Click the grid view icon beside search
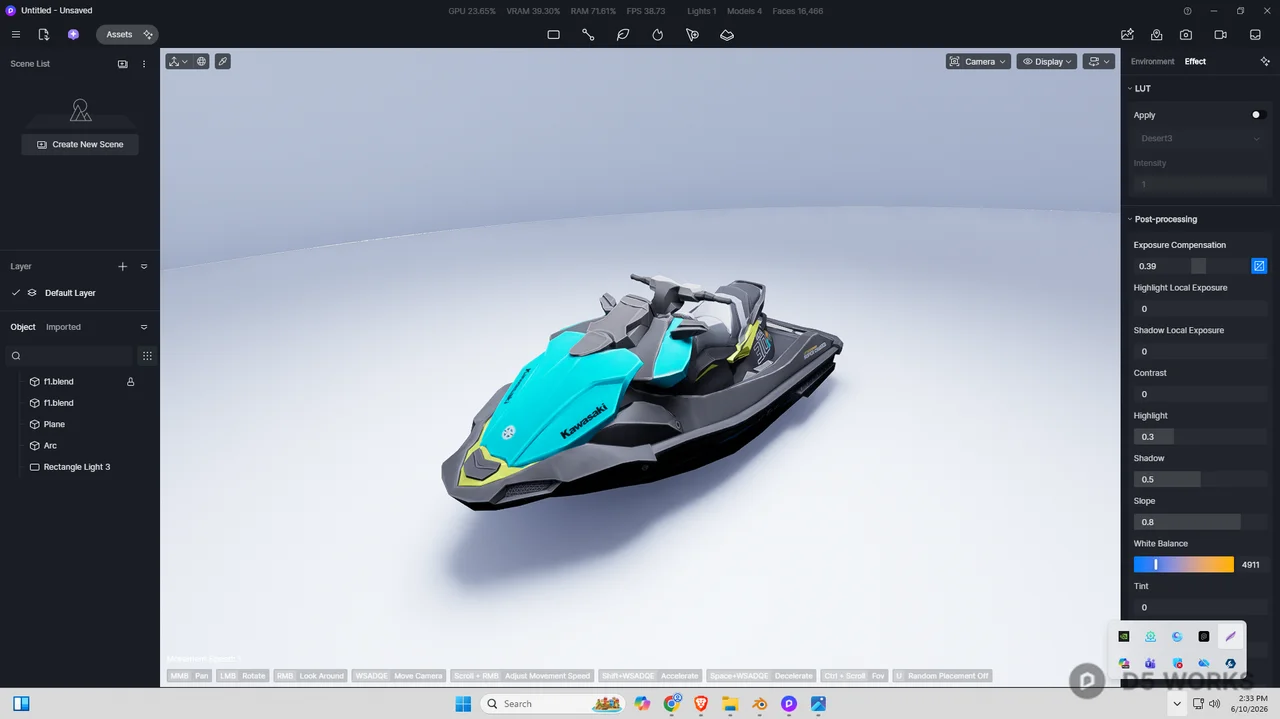The image size is (1280, 719). [147, 356]
